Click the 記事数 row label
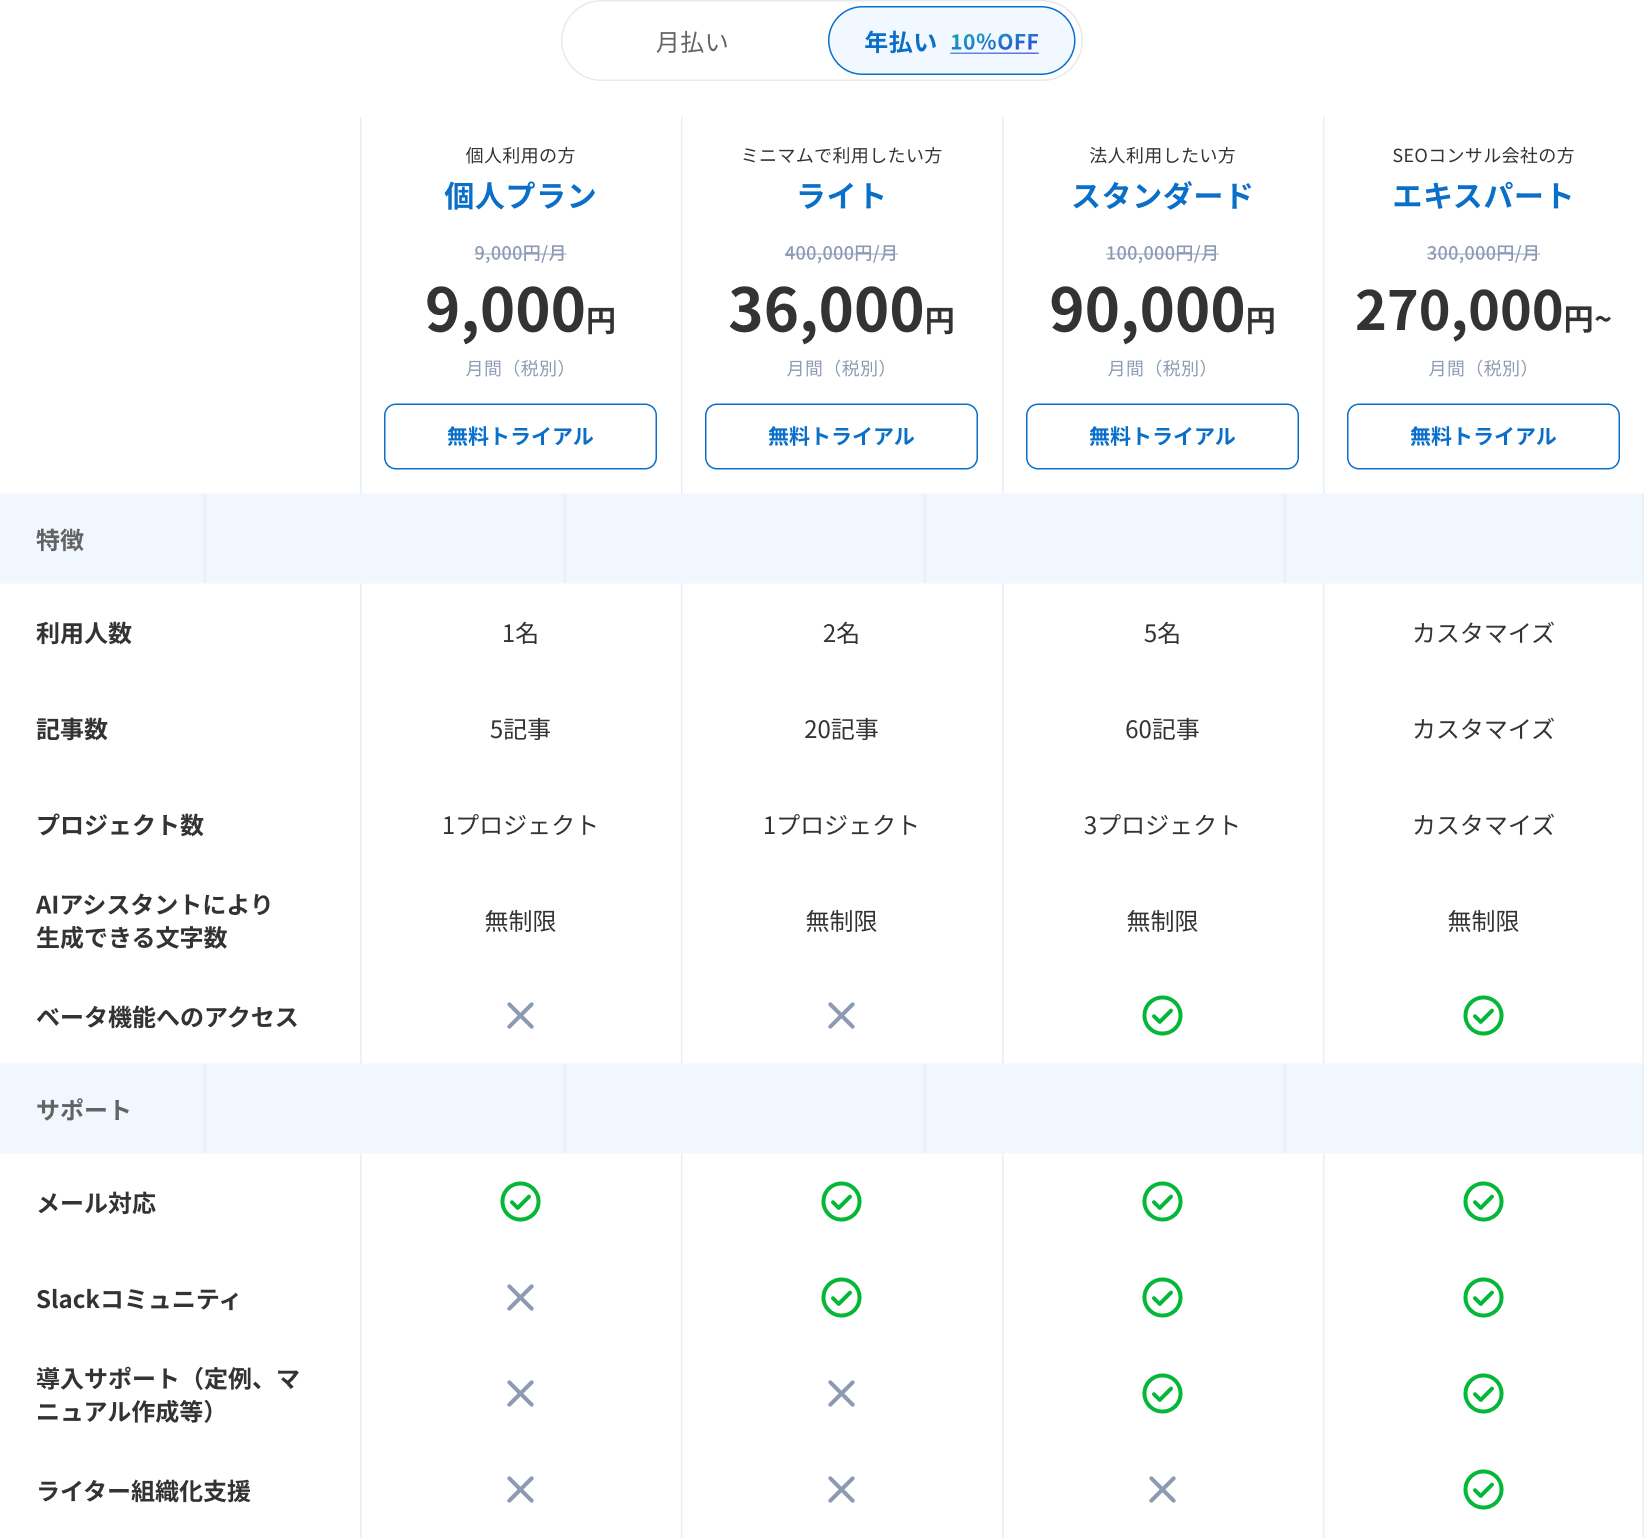Viewport: 1644px width, 1538px height. (72, 730)
